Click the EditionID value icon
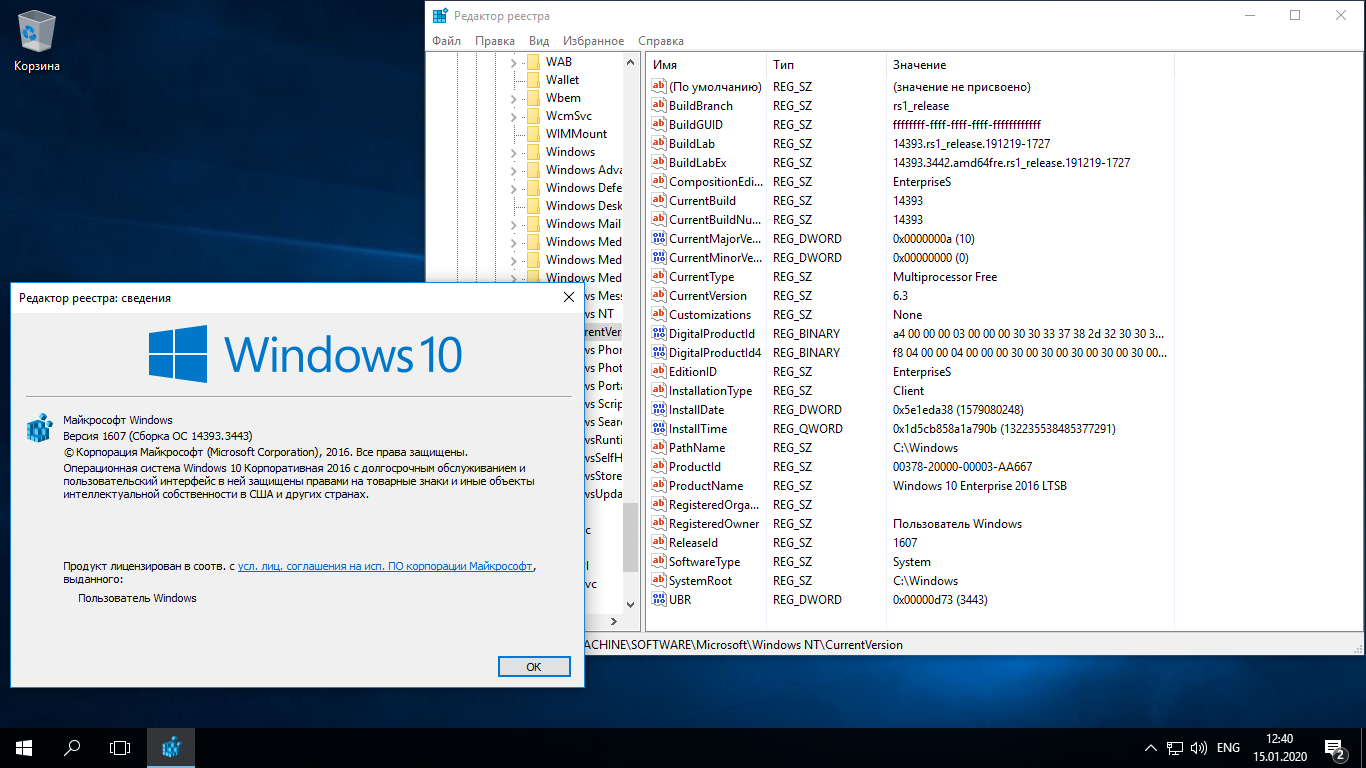Screen dimensions: 1366x768 coord(658,371)
